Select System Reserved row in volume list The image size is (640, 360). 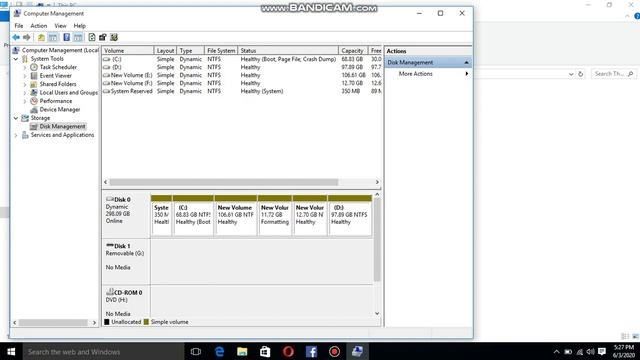[242, 91]
